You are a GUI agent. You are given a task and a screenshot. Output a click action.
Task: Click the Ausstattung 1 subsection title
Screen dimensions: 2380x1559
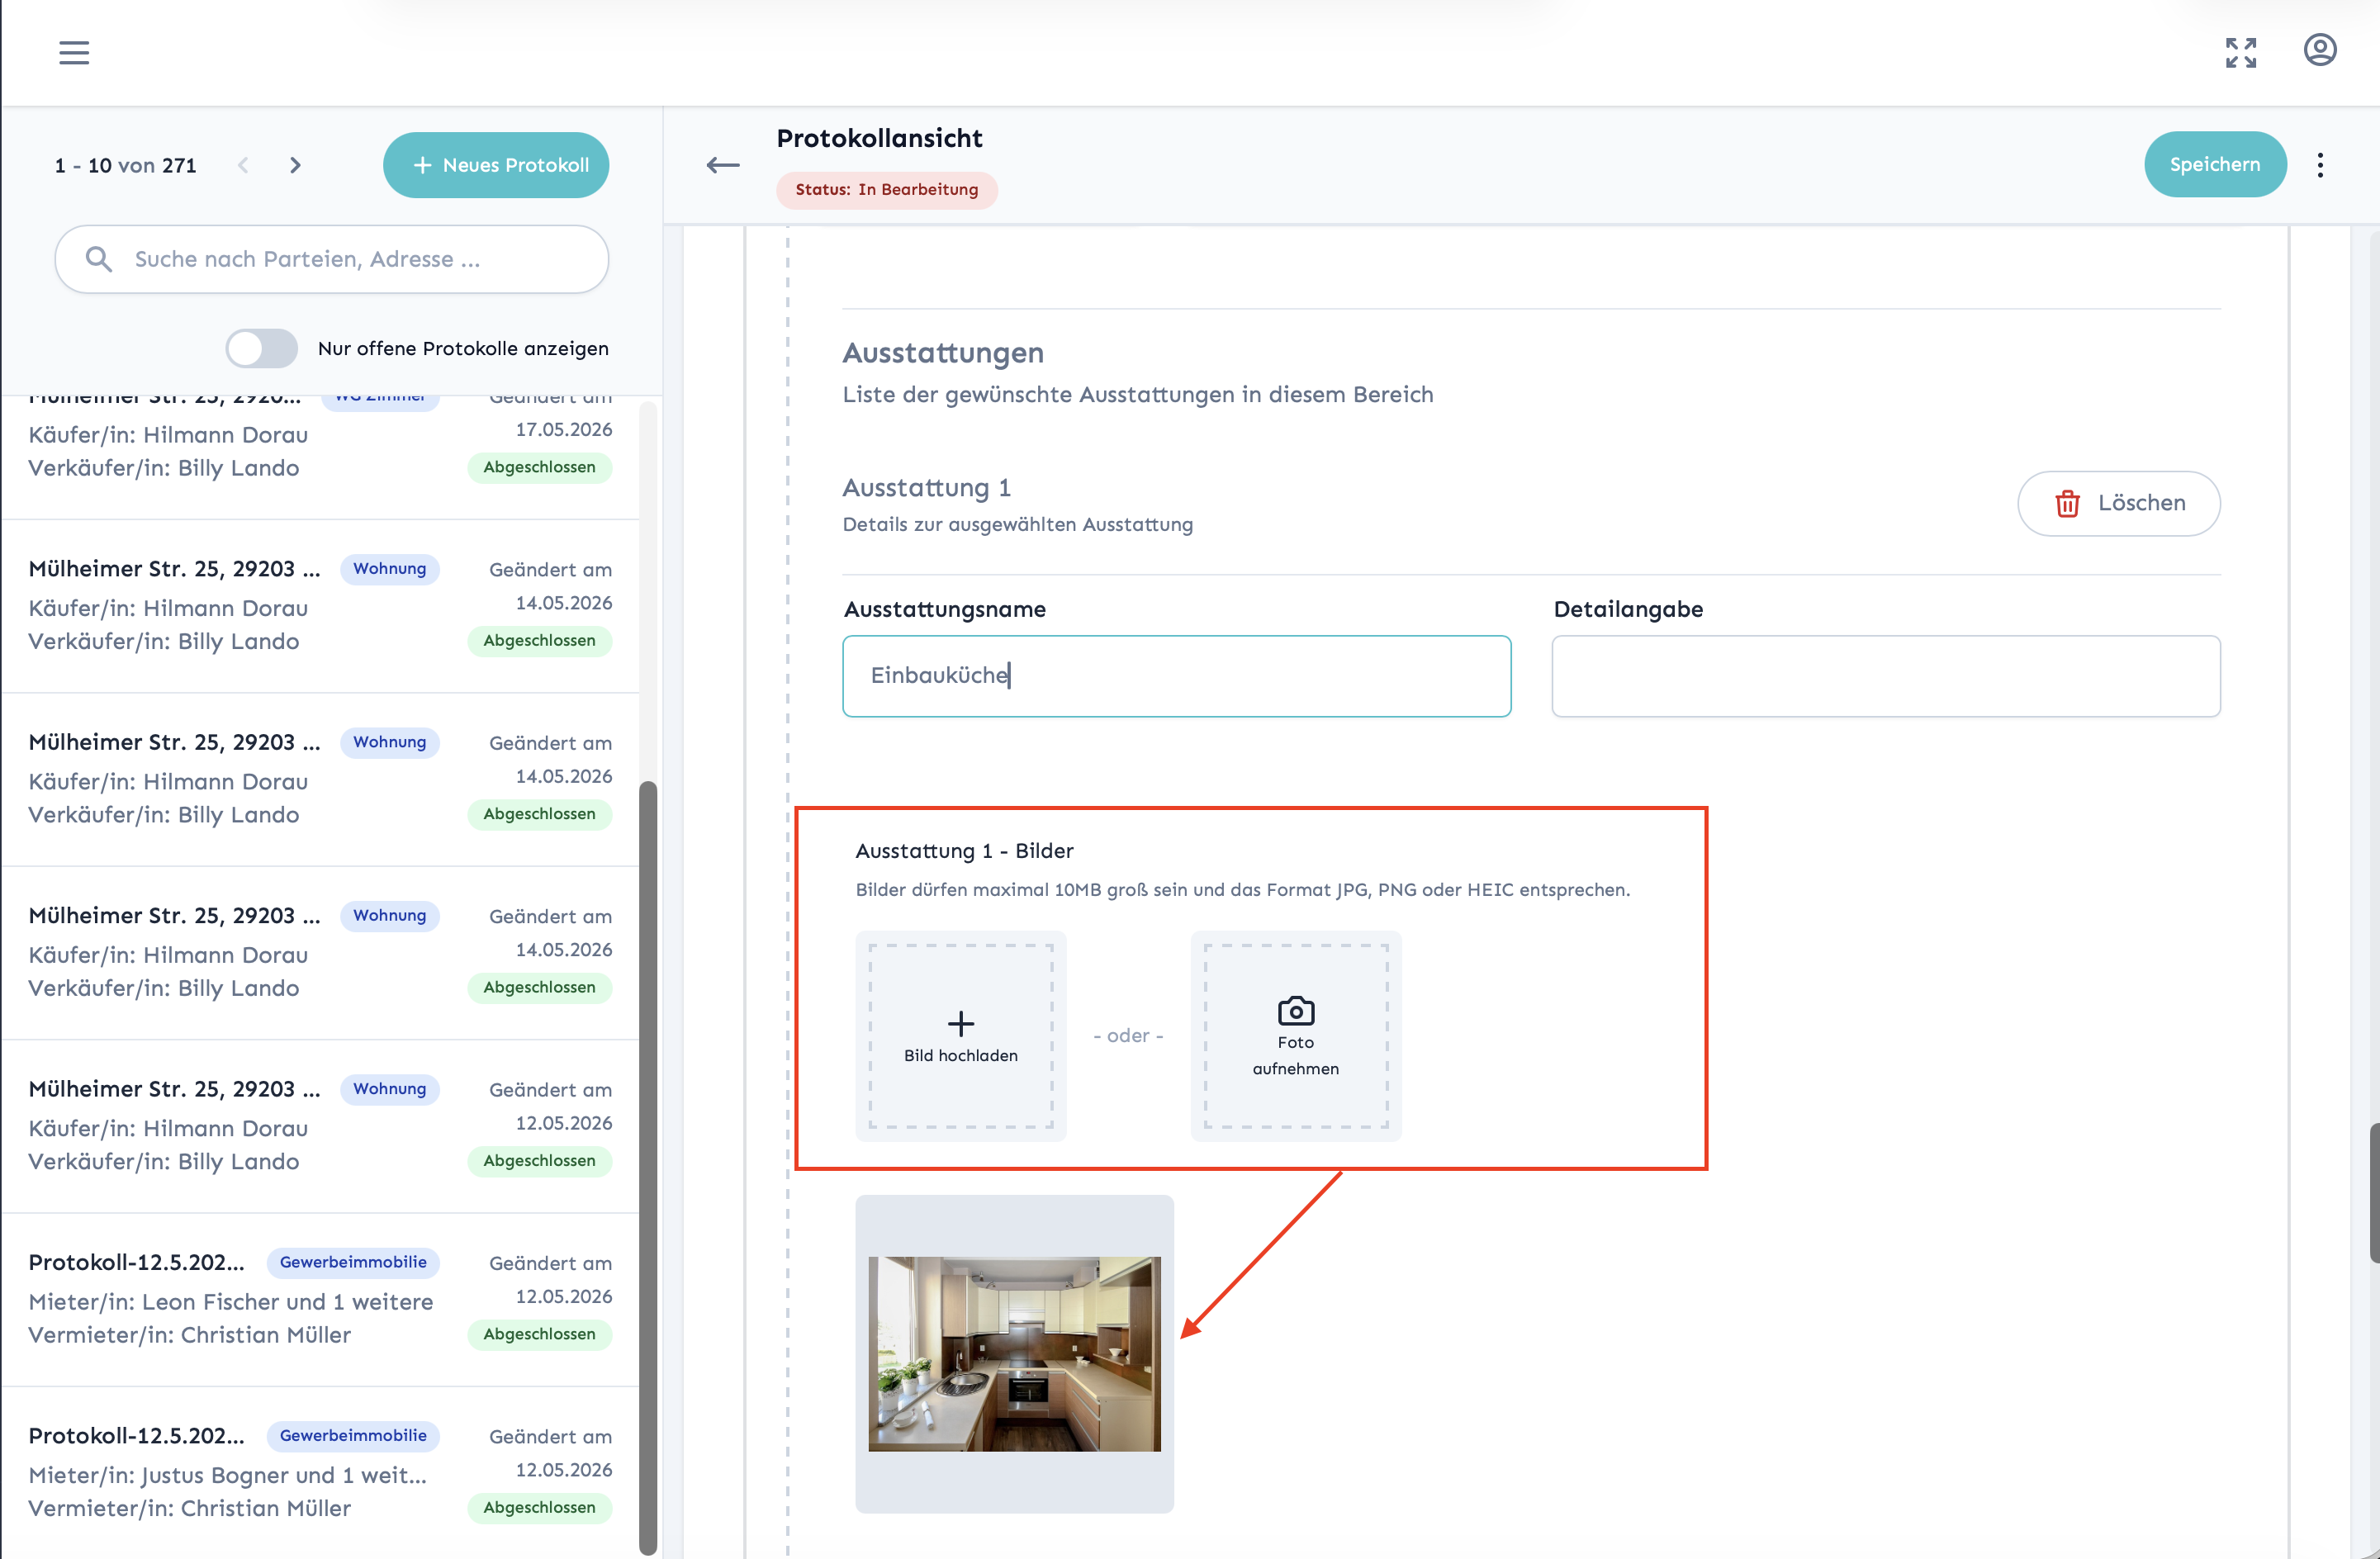[x=927, y=488]
